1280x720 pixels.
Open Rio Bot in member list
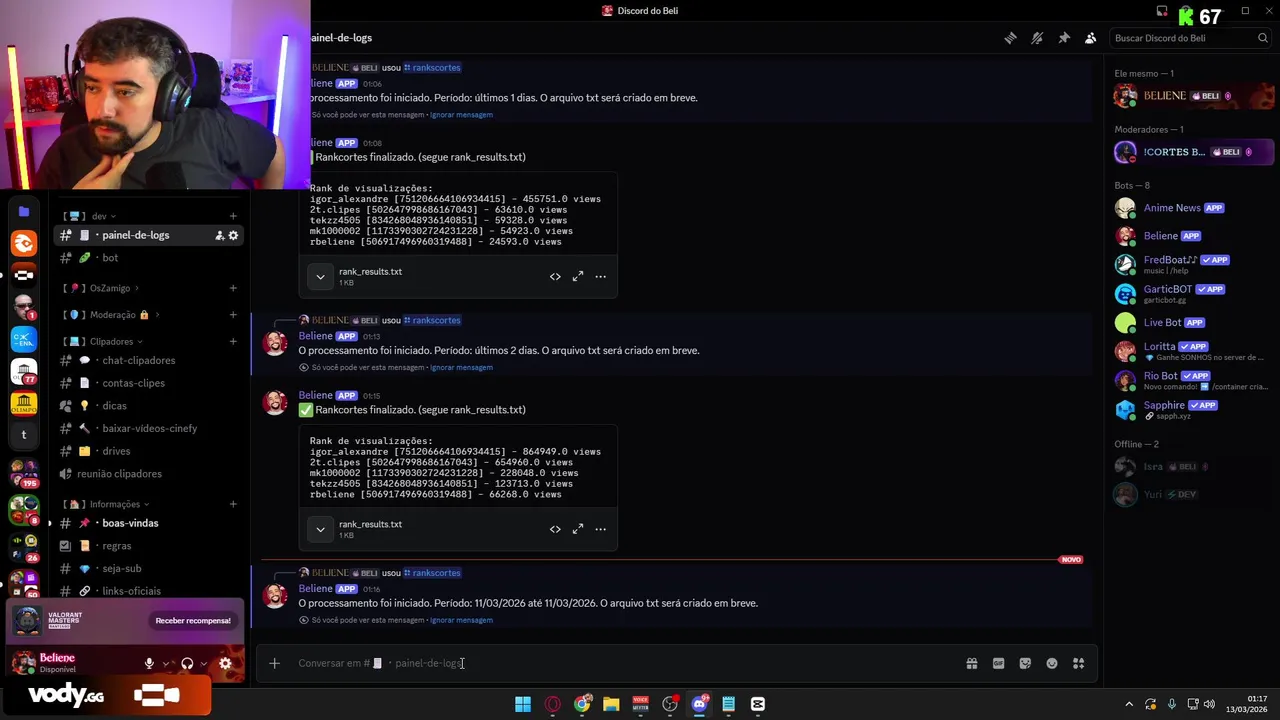pyautogui.click(x=1192, y=380)
